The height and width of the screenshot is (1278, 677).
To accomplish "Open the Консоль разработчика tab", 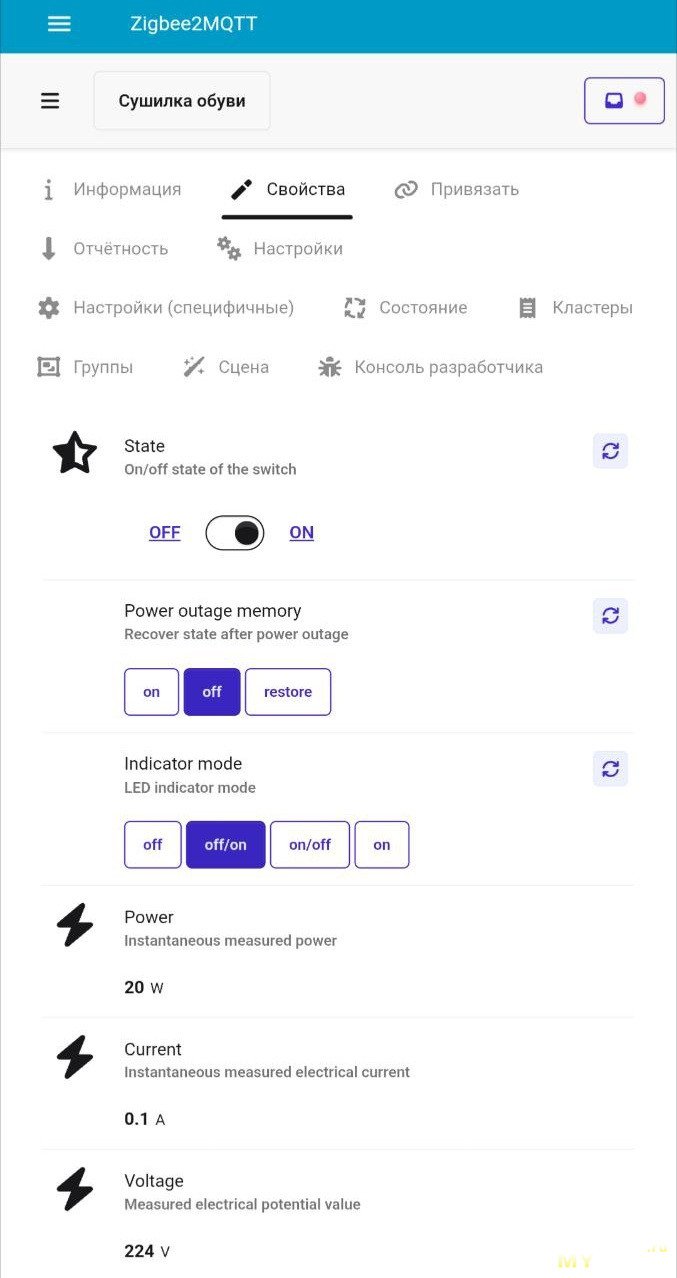I will click(x=431, y=367).
